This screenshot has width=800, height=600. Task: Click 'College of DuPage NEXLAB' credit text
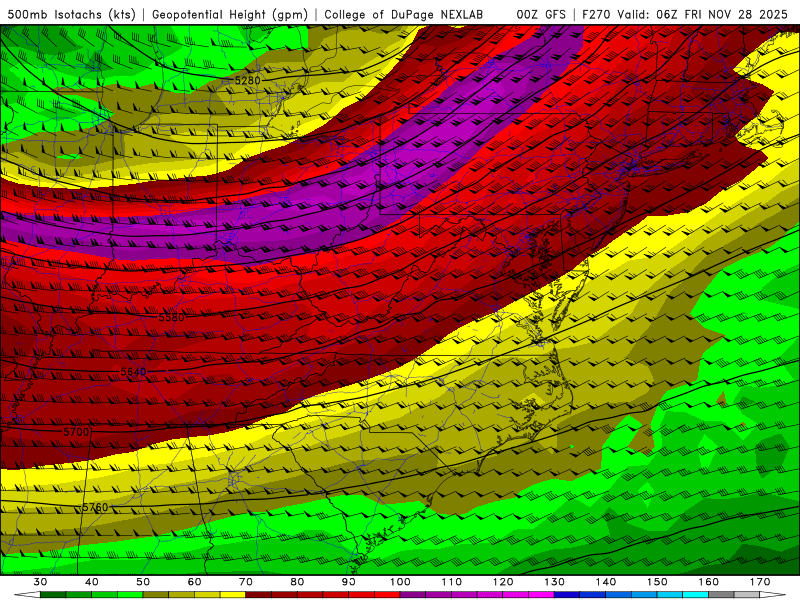(403, 14)
